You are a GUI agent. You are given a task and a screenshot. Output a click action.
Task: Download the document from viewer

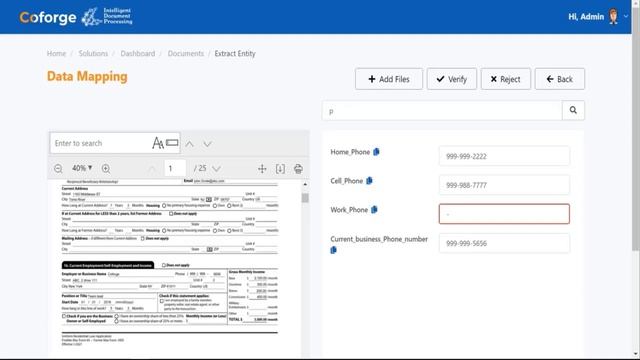click(280, 169)
